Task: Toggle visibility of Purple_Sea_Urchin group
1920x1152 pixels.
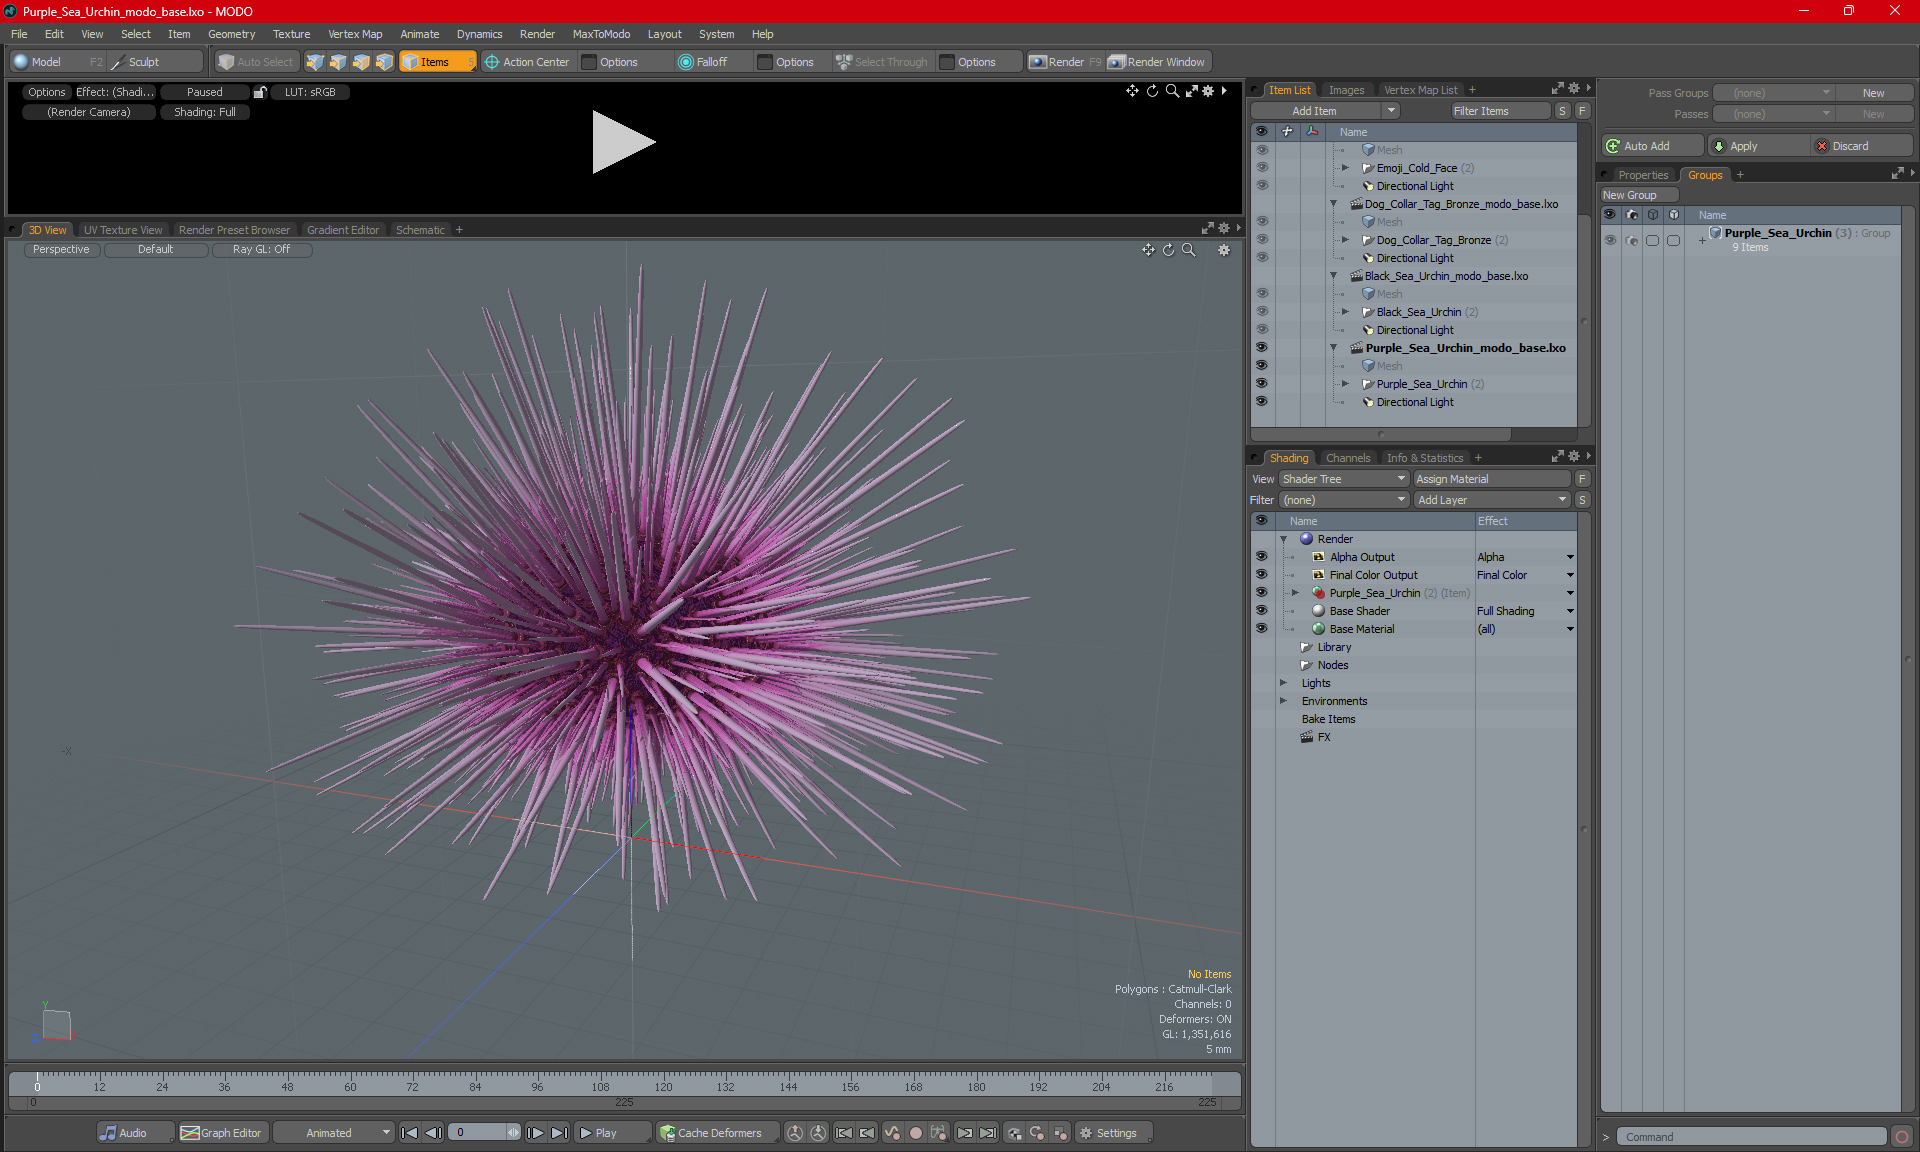Action: pos(1610,240)
